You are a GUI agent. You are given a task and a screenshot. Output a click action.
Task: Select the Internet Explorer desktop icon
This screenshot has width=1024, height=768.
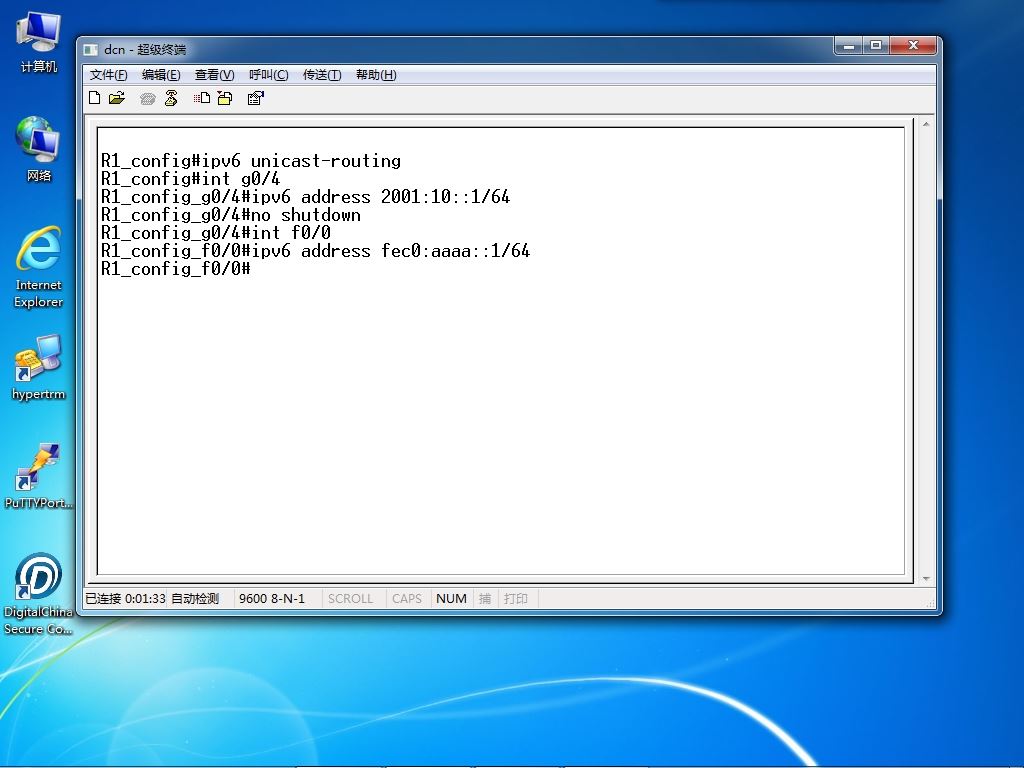click(x=39, y=266)
